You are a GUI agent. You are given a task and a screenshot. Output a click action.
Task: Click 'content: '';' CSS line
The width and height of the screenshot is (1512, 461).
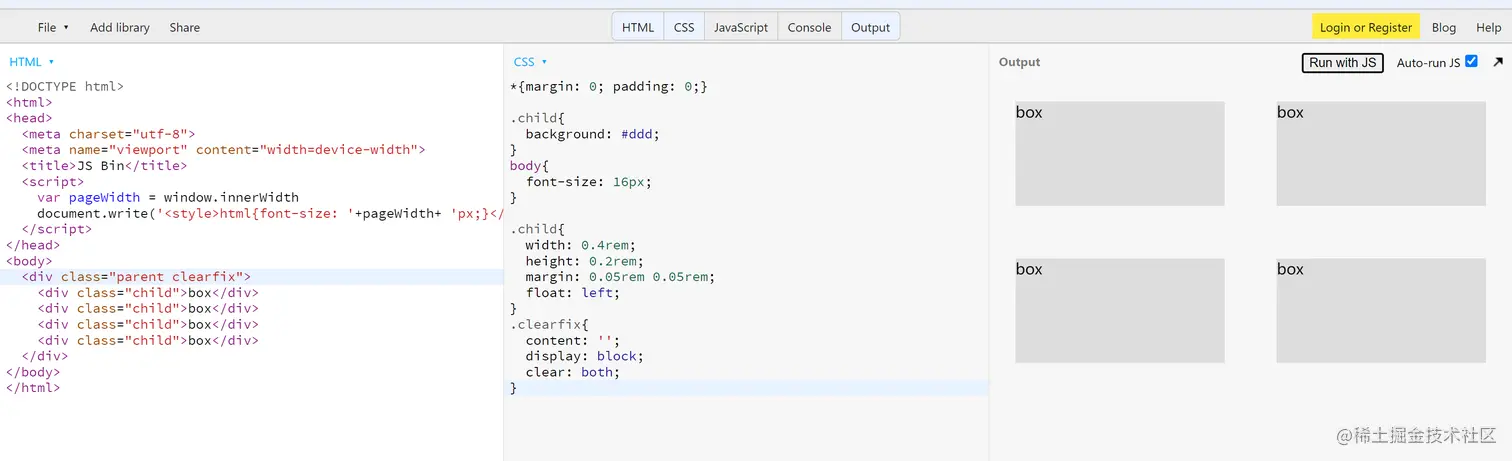point(573,340)
